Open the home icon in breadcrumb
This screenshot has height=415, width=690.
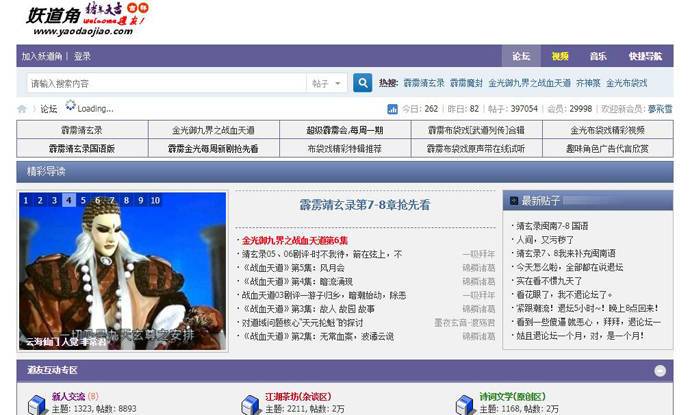22,109
